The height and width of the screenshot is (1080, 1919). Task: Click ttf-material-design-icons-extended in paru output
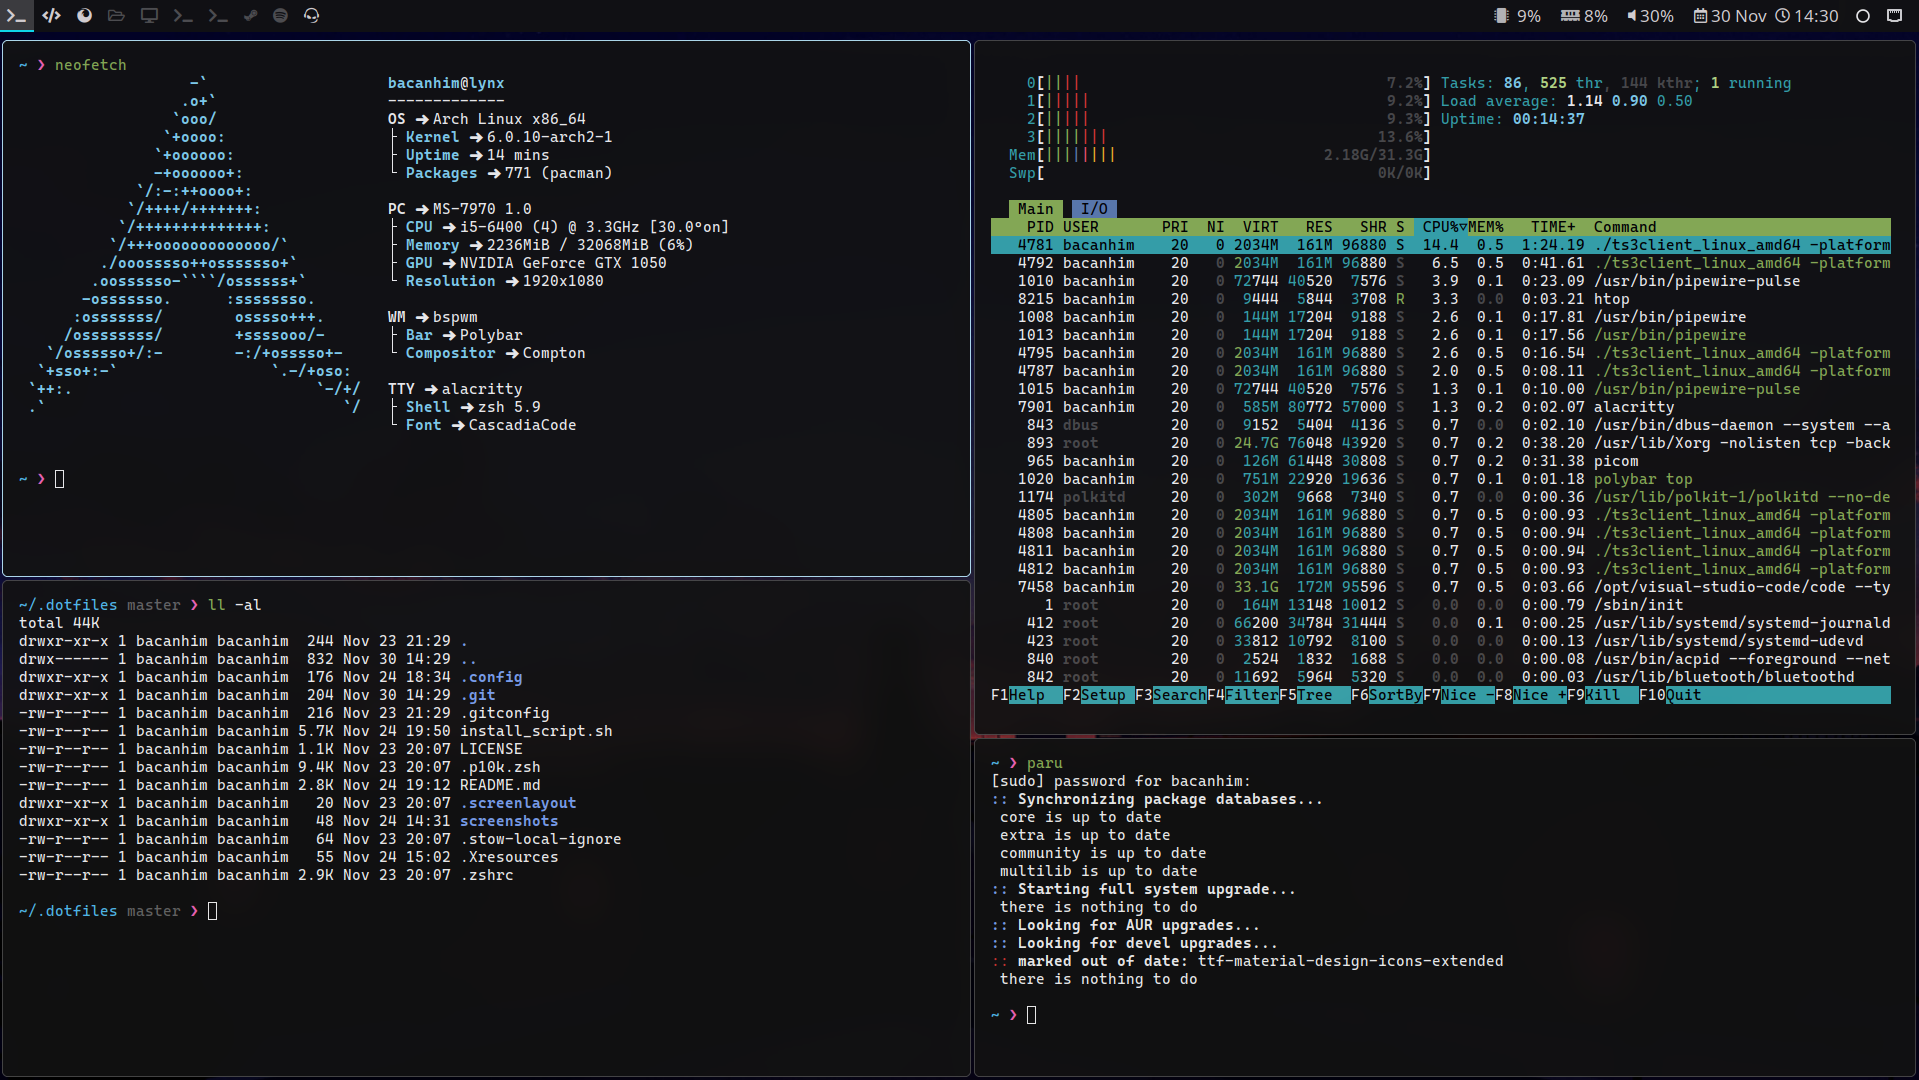(x=1350, y=961)
